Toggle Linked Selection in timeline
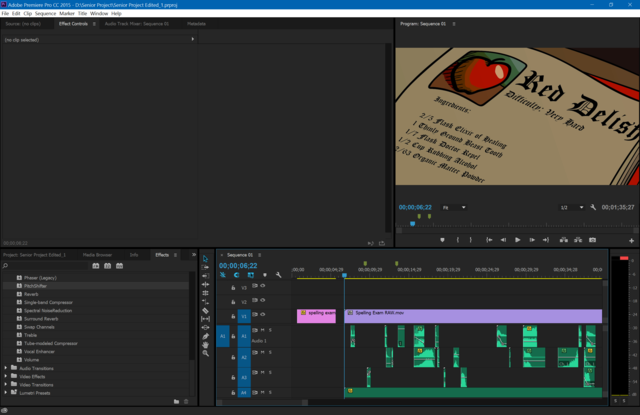640x415 pixels. tap(251, 275)
